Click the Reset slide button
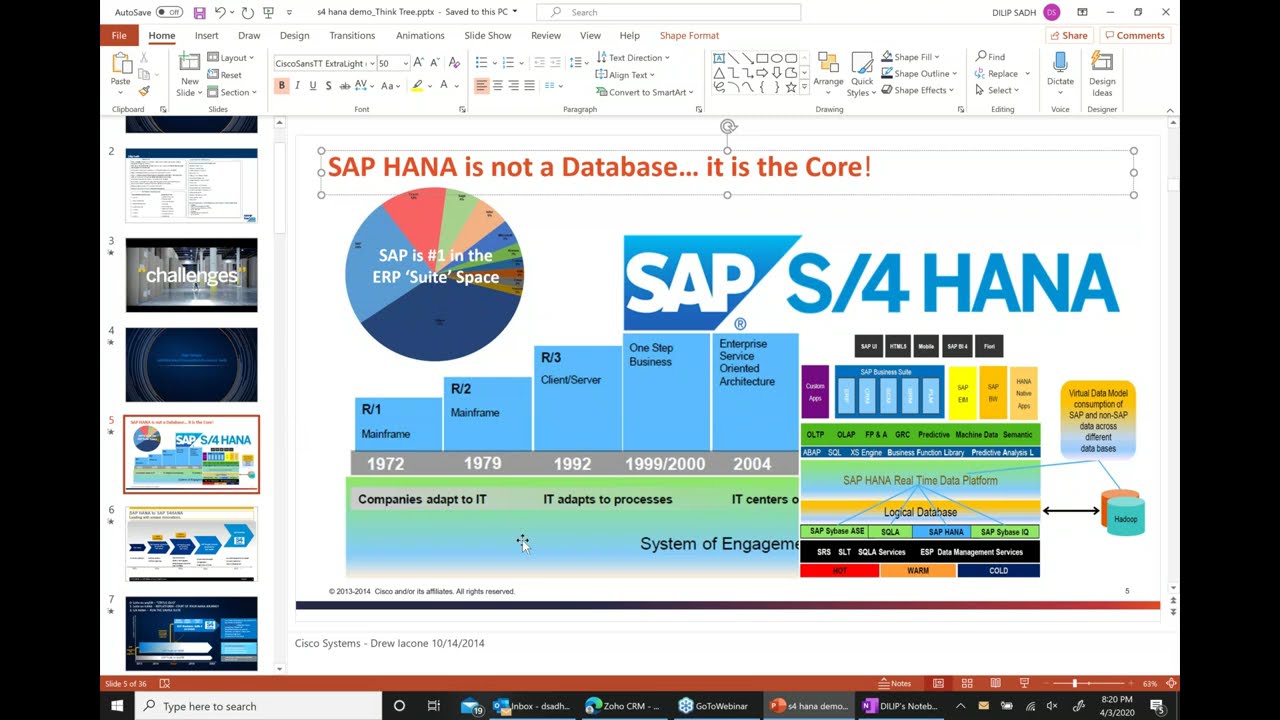Viewport: 1280px width, 720px height. pos(225,75)
